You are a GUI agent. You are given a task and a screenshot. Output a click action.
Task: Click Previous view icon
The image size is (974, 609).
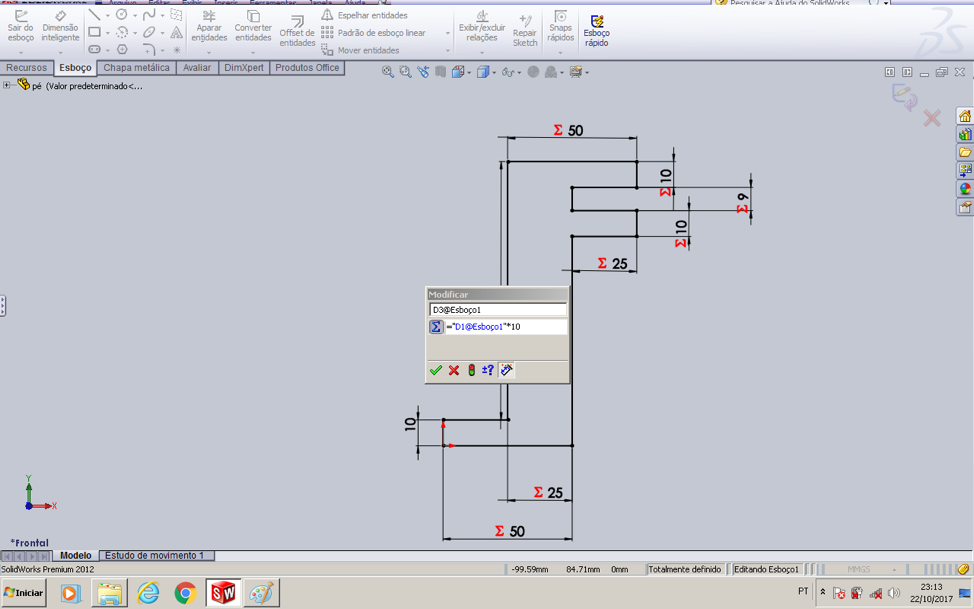point(423,72)
